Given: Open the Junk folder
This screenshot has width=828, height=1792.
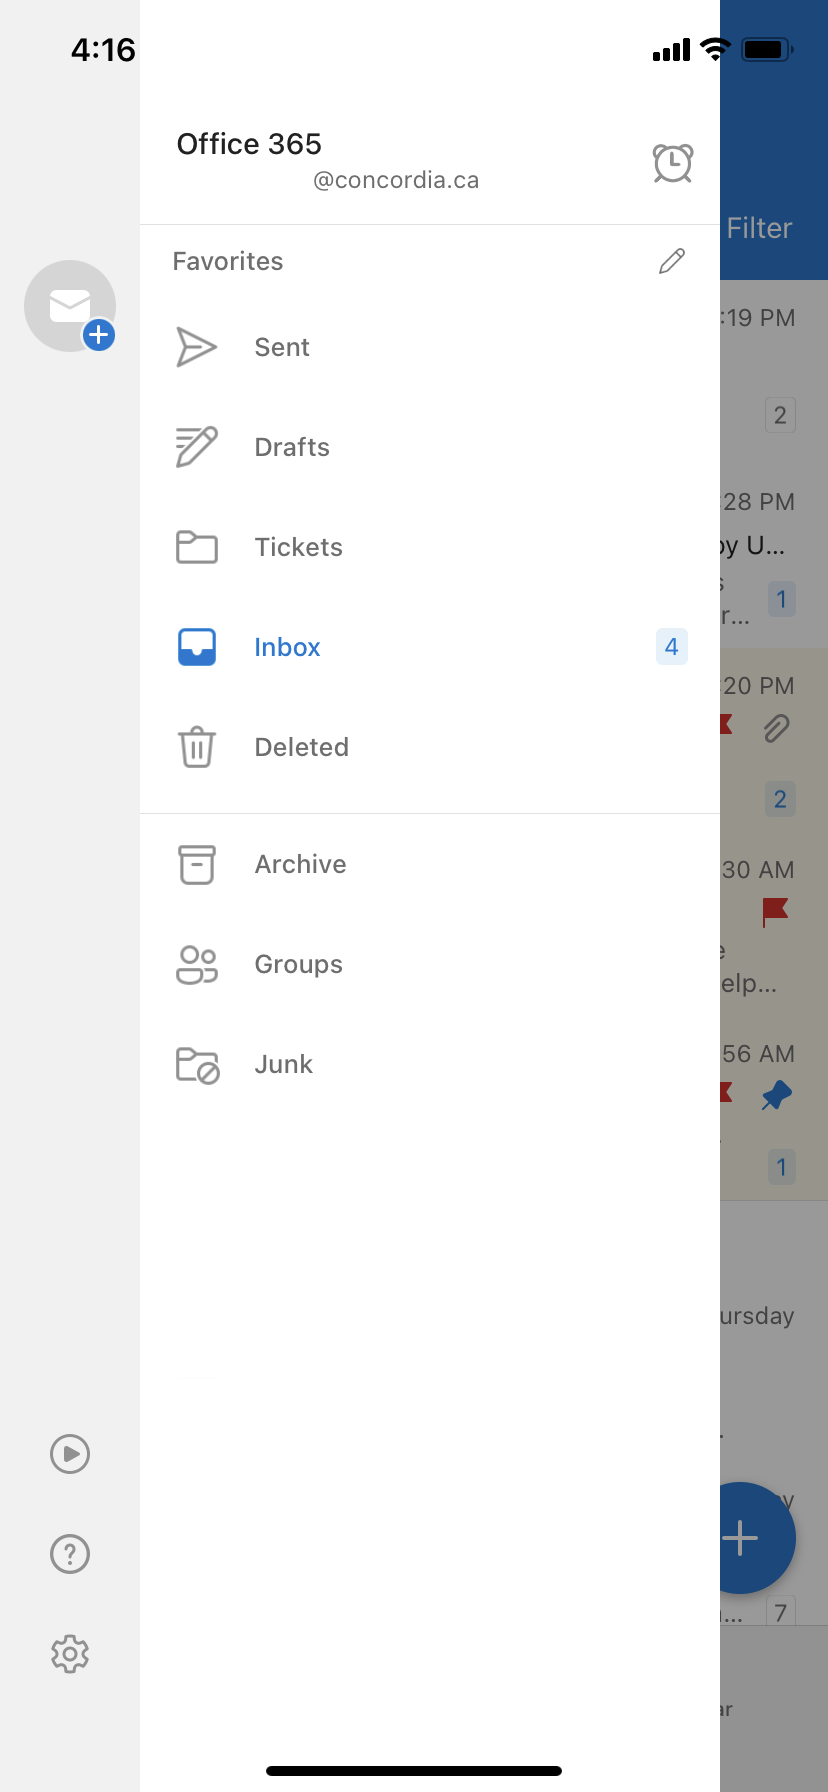Looking at the screenshot, I should [430, 1064].
